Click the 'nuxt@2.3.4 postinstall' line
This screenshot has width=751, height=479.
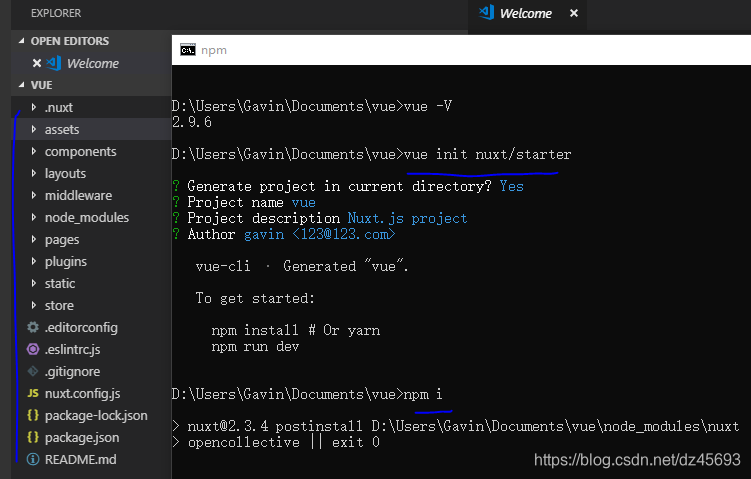[456, 426]
